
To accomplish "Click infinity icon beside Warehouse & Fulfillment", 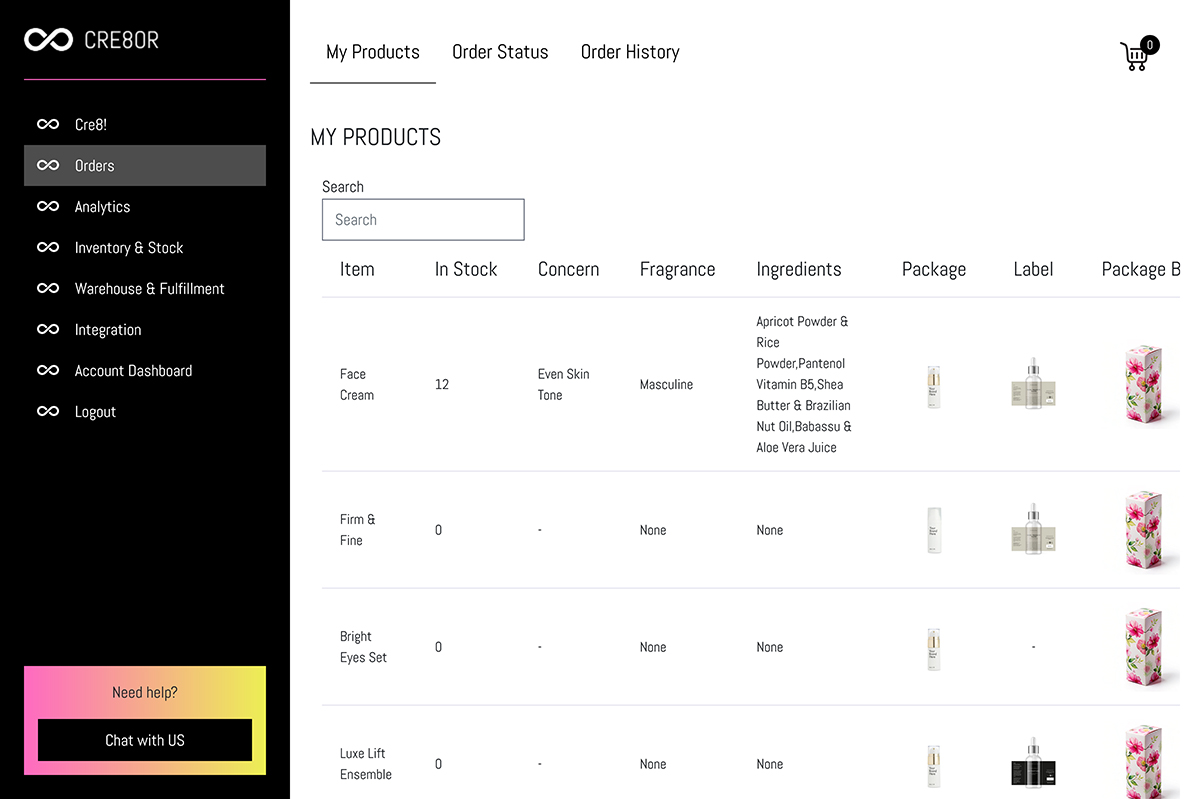I will tap(48, 289).
